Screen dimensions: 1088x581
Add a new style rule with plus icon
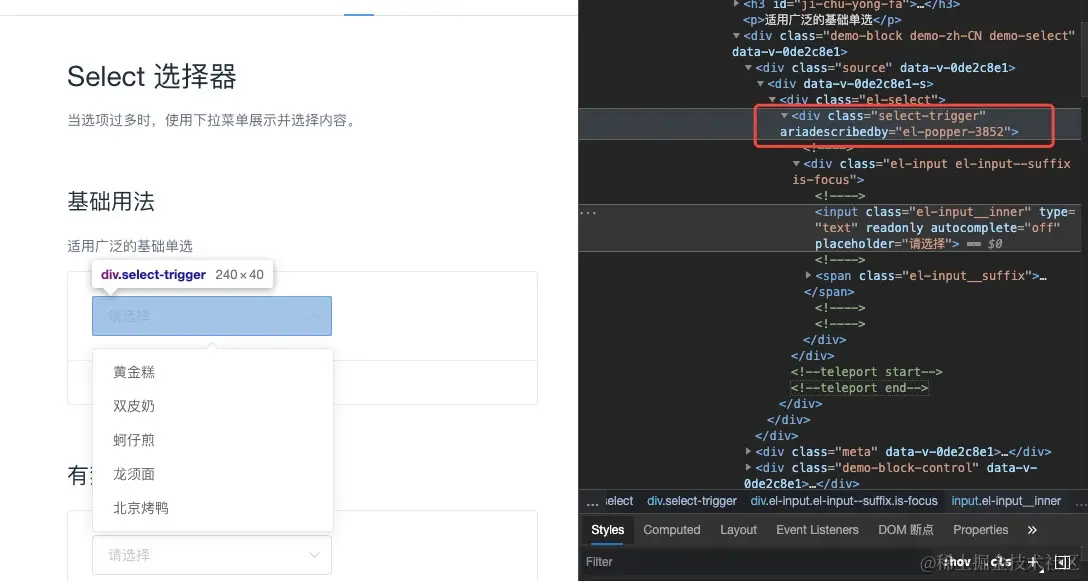tap(1033, 561)
